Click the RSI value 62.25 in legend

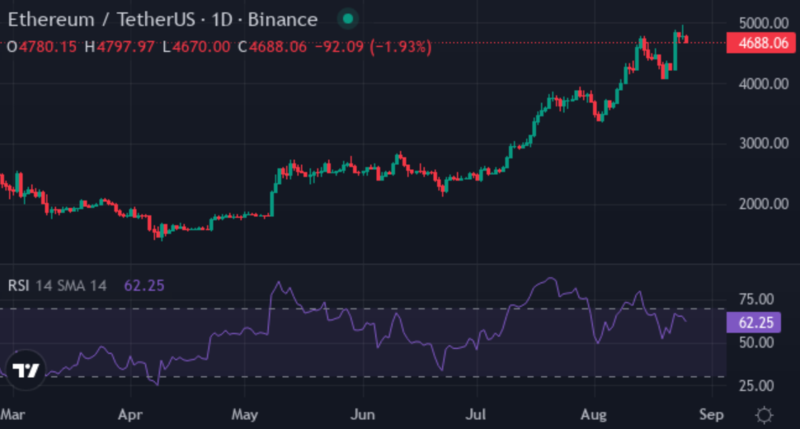pyautogui.click(x=144, y=285)
